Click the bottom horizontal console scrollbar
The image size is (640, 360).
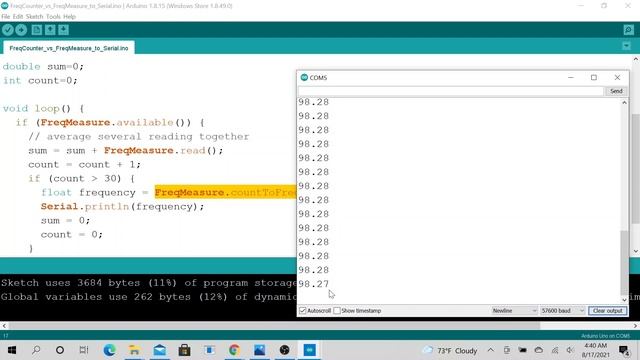[274, 326]
